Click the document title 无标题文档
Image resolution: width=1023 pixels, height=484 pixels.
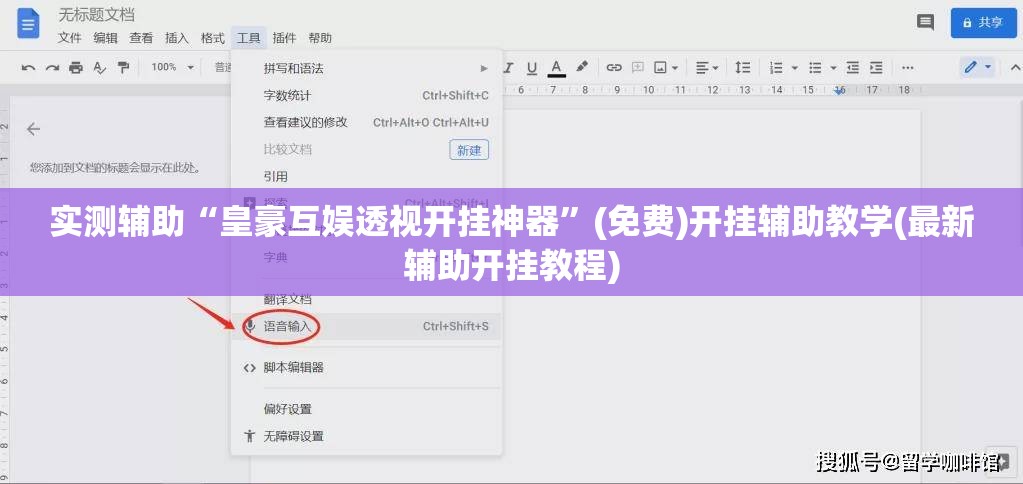point(97,14)
